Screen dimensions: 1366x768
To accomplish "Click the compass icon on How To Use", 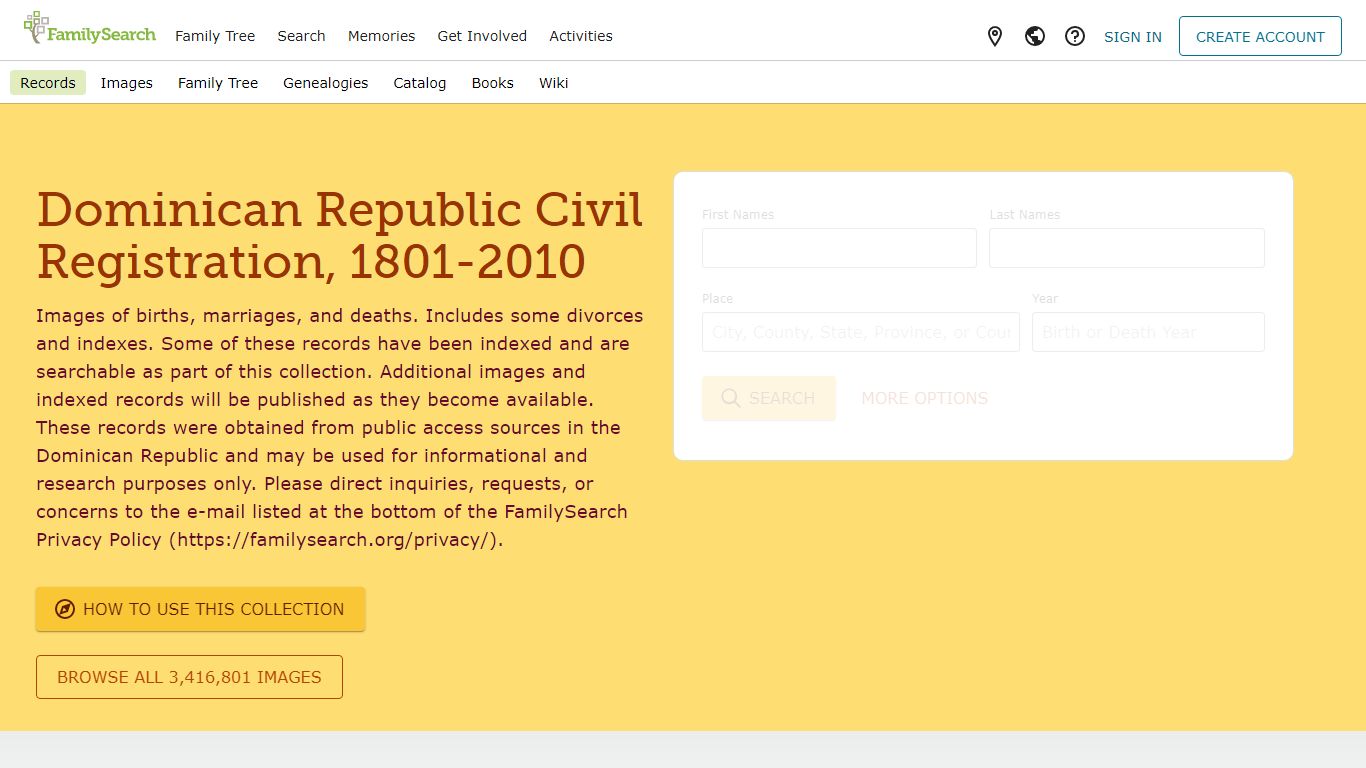I will (x=65, y=609).
